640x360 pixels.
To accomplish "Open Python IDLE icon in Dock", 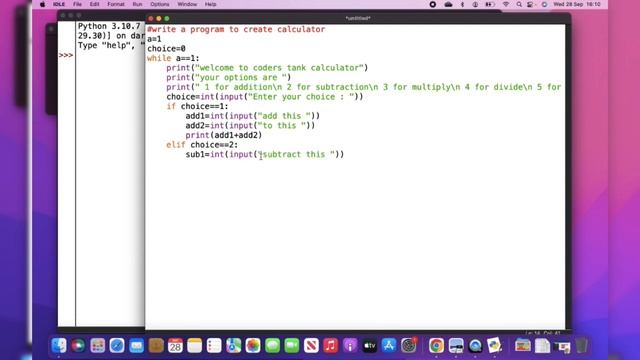I will click(494, 346).
